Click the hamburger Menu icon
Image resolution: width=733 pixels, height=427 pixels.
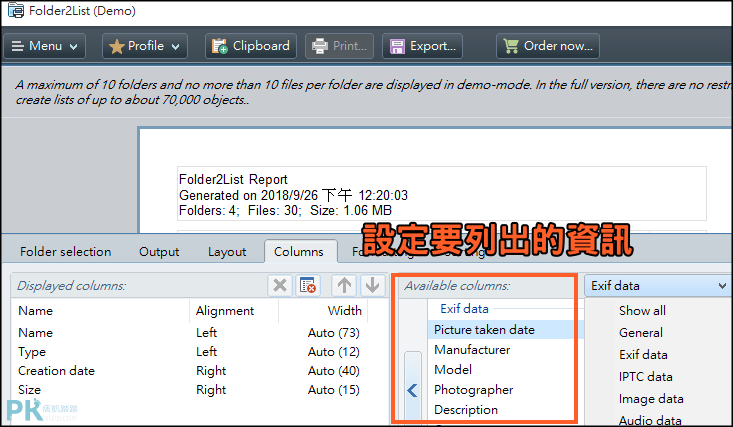pos(17,46)
